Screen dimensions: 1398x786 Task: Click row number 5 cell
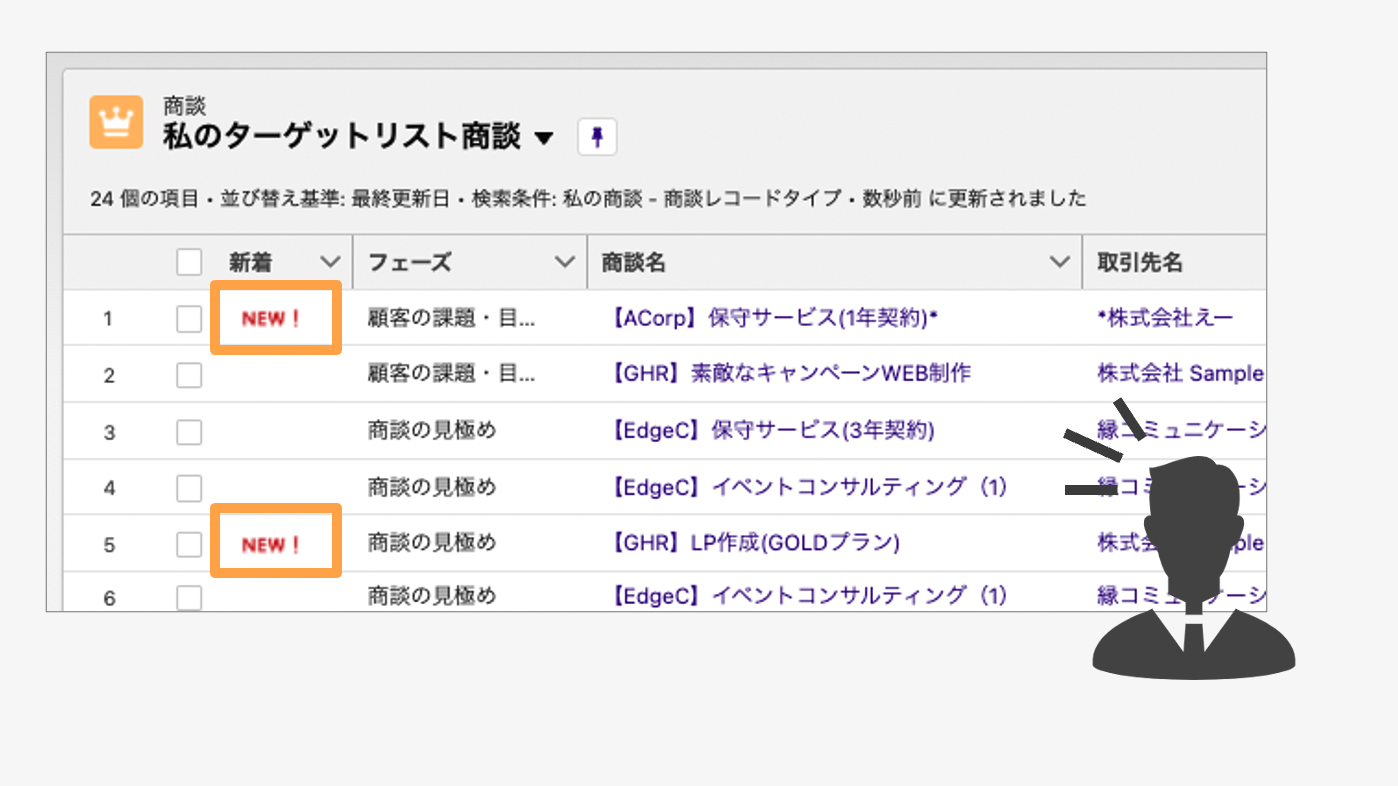click(109, 546)
